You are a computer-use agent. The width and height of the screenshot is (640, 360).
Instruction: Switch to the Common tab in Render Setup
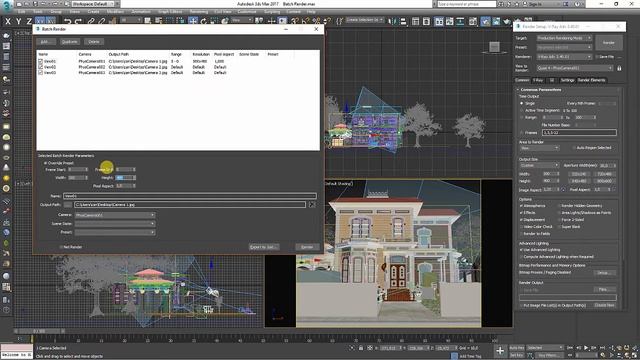(522, 80)
